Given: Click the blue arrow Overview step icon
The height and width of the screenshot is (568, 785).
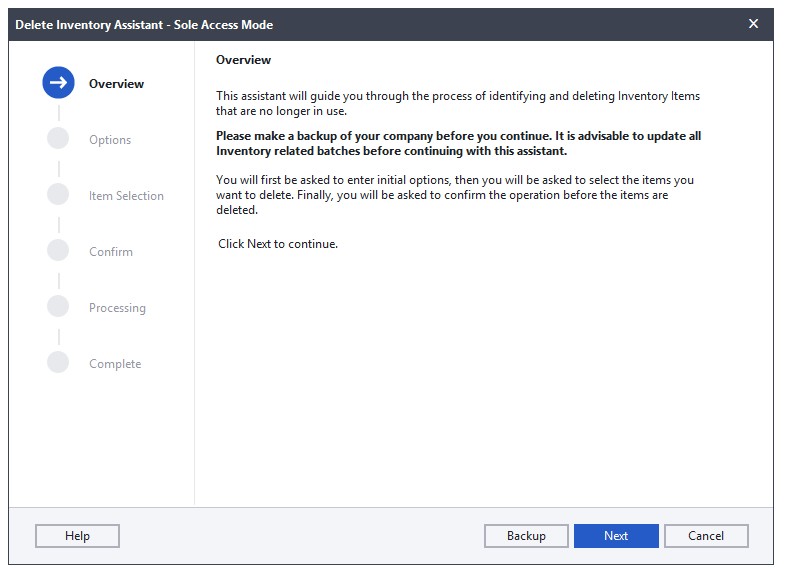Looking at the screenshot, I should pyautogui.click(x=58, y=83).
